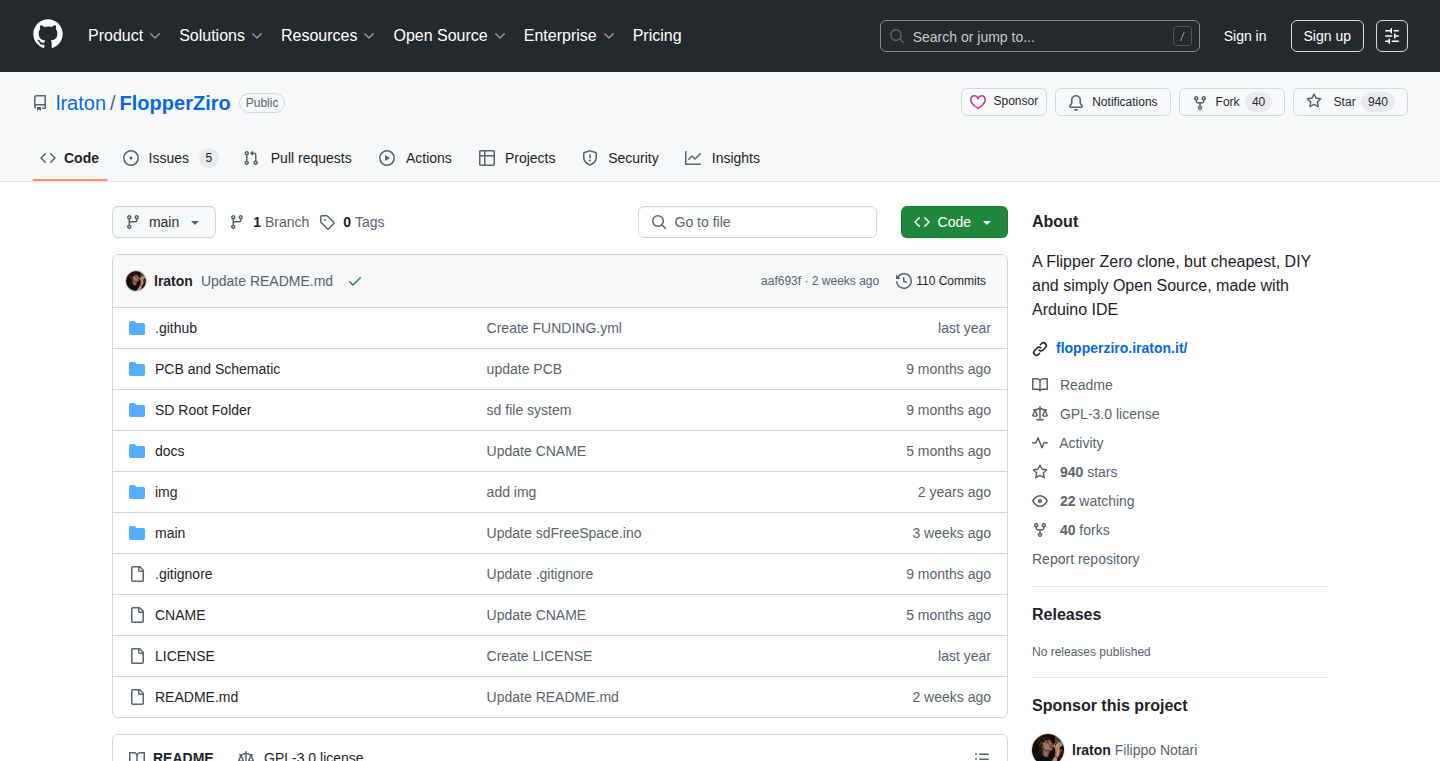Open the Pricing page
The width and height of the screenshot is (1440, 761).
pos(657,35)
